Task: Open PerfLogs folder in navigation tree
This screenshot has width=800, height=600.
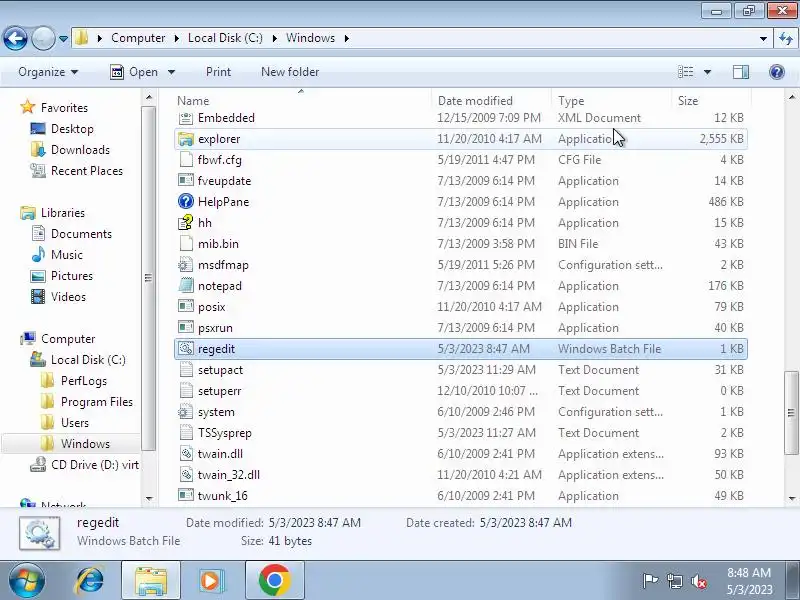Action: 73,381
